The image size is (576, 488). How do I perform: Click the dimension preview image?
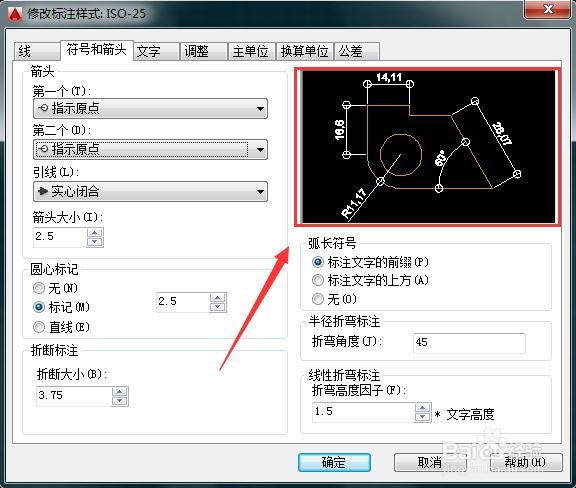[x=428, y=147]
